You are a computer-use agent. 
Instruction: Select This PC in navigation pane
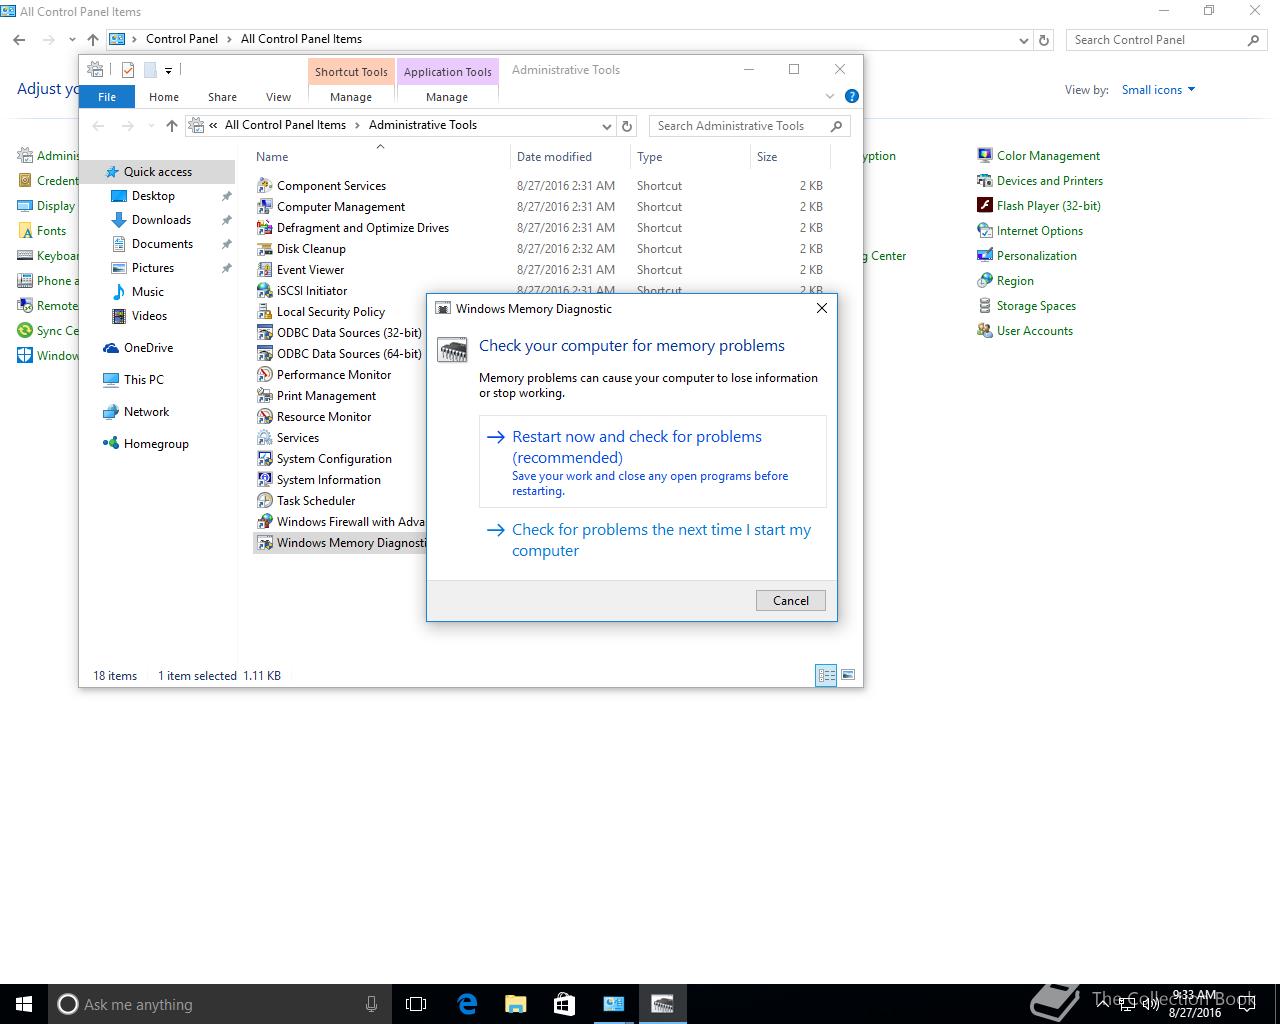click(x=143, y=379)
